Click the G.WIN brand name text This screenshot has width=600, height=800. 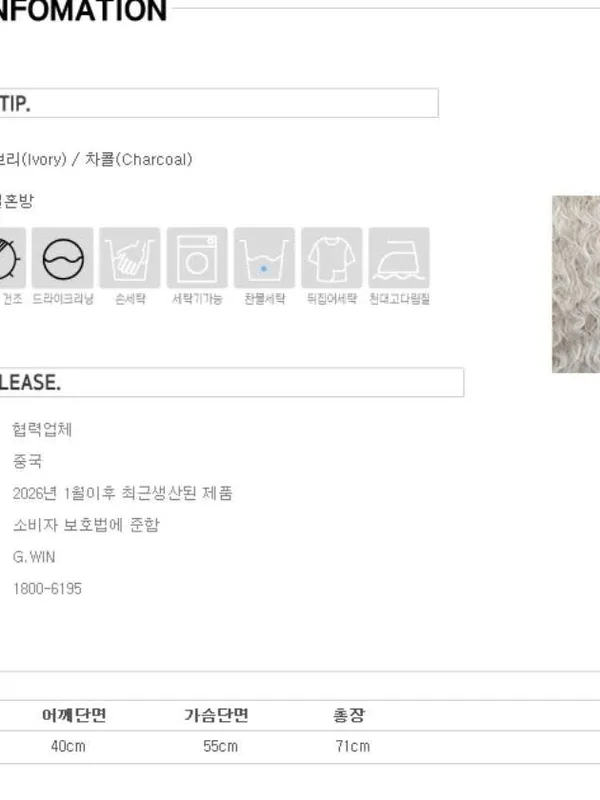pyautogui.click(x=34, y=557)
